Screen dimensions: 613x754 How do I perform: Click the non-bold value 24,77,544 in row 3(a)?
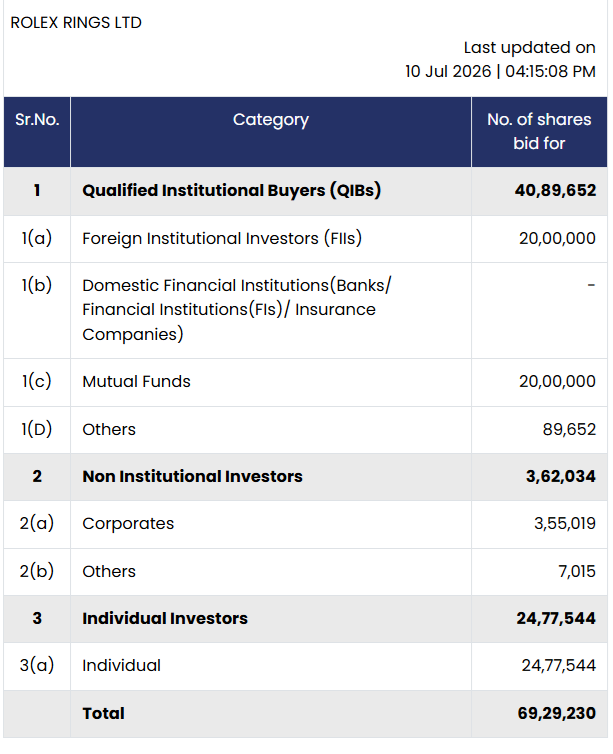[x=559, y=666]
